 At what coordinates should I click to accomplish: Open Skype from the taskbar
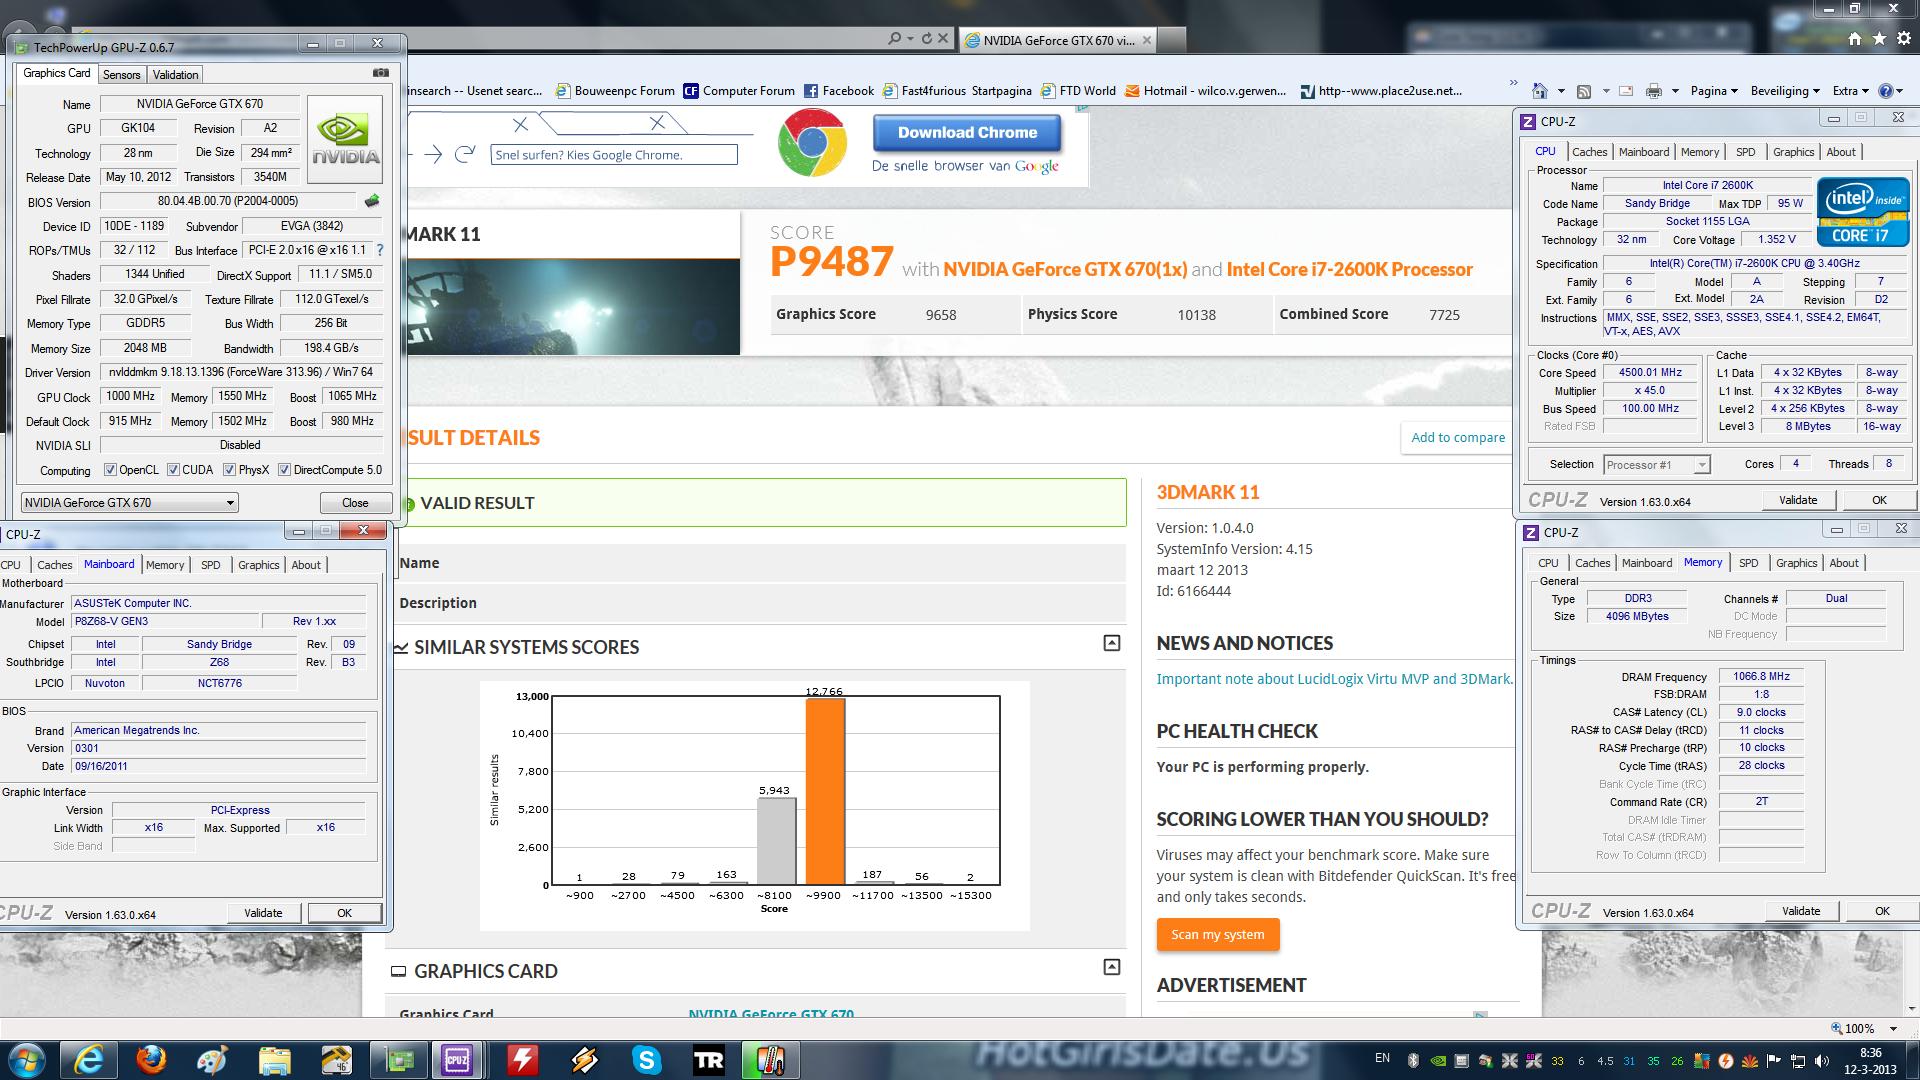pyautogui.click(x=647, y=1060)
